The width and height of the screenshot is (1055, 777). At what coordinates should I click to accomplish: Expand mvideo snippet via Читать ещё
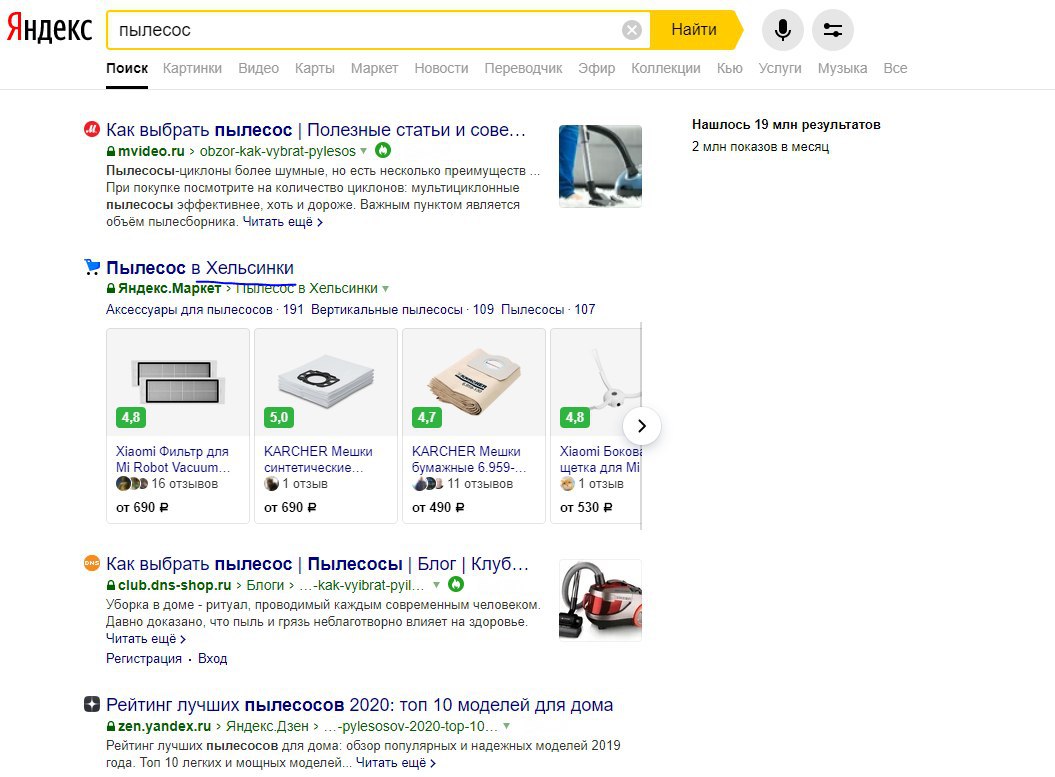tap(283, 222)
